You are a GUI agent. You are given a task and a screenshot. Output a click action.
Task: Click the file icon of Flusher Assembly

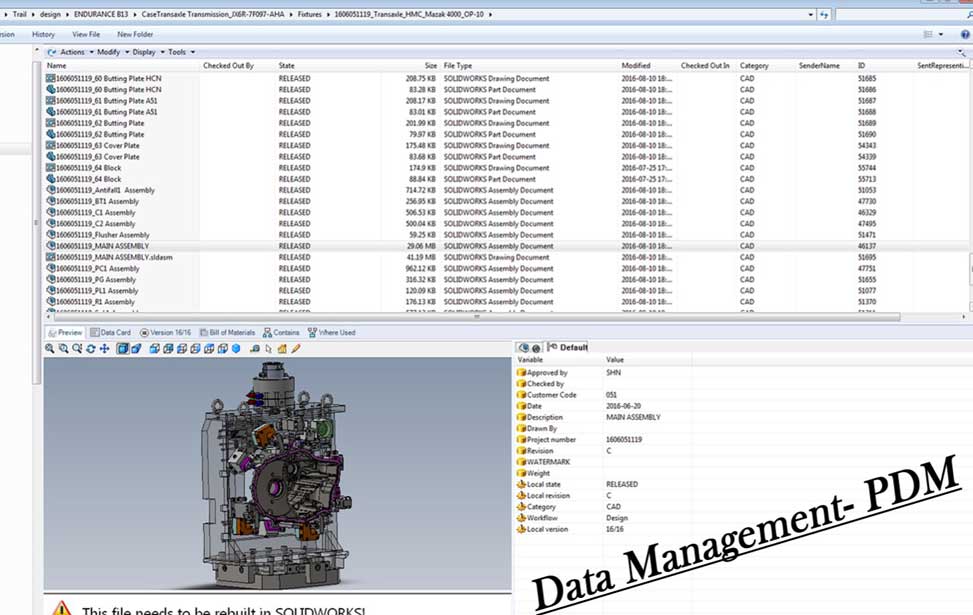point(51,235)
